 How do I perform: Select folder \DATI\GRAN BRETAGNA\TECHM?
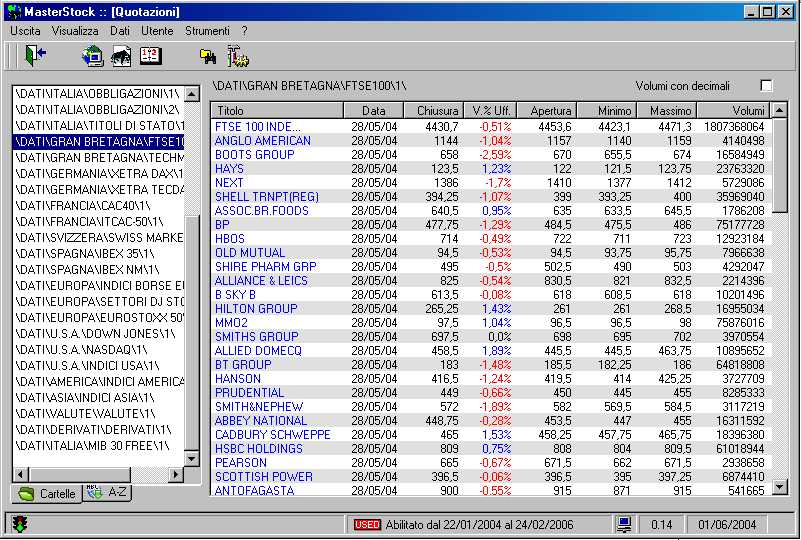pos(99,157)
